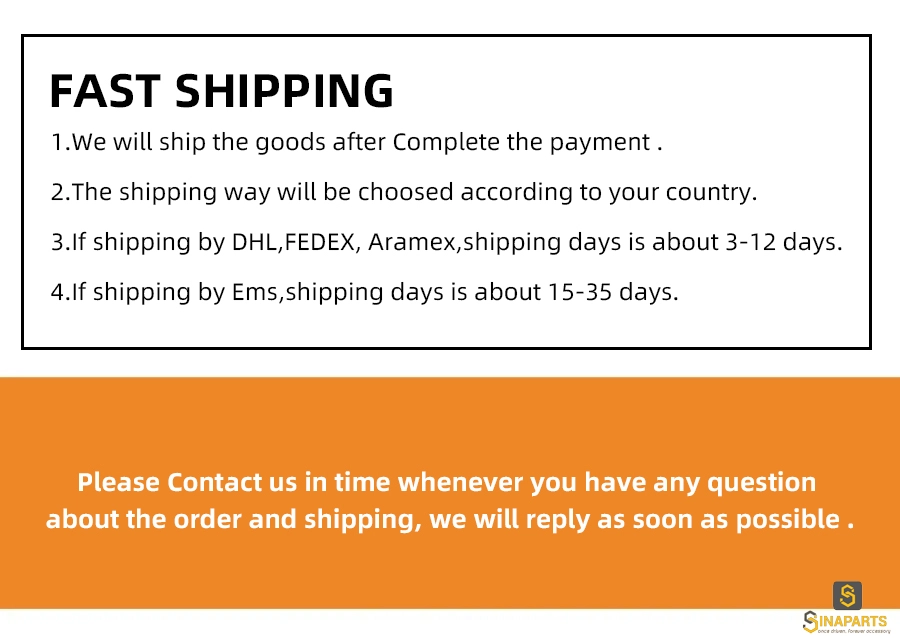The image size is (900, 638).
Task: Click the 'about the order and shipping' line
Action: pos(450,519)
